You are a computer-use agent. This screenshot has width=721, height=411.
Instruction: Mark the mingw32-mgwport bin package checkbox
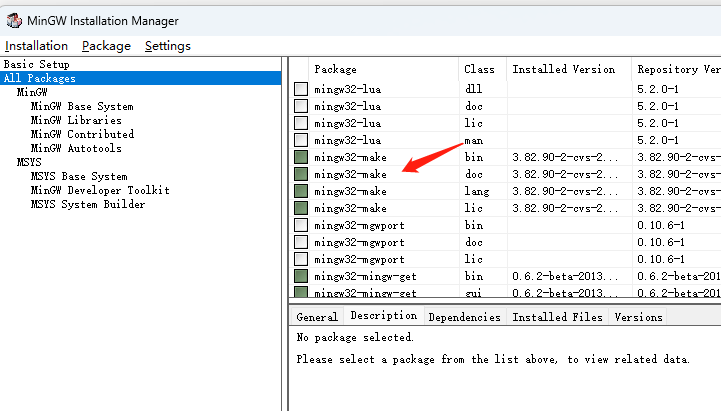tap(301, 225)
